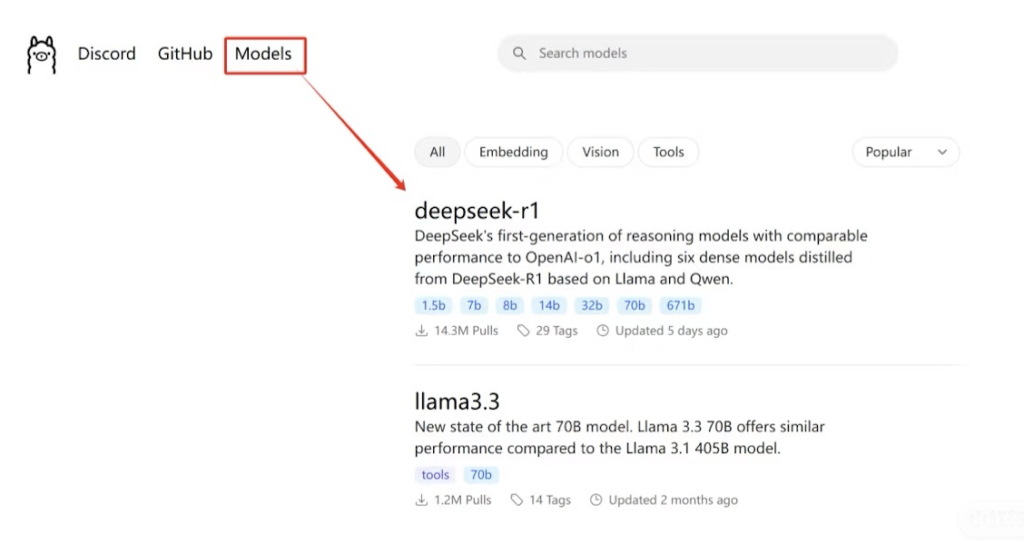Click the tag icon beside 29 Tags
The height and width of the screenshot is (545, 1024).
tap(523, 331)
